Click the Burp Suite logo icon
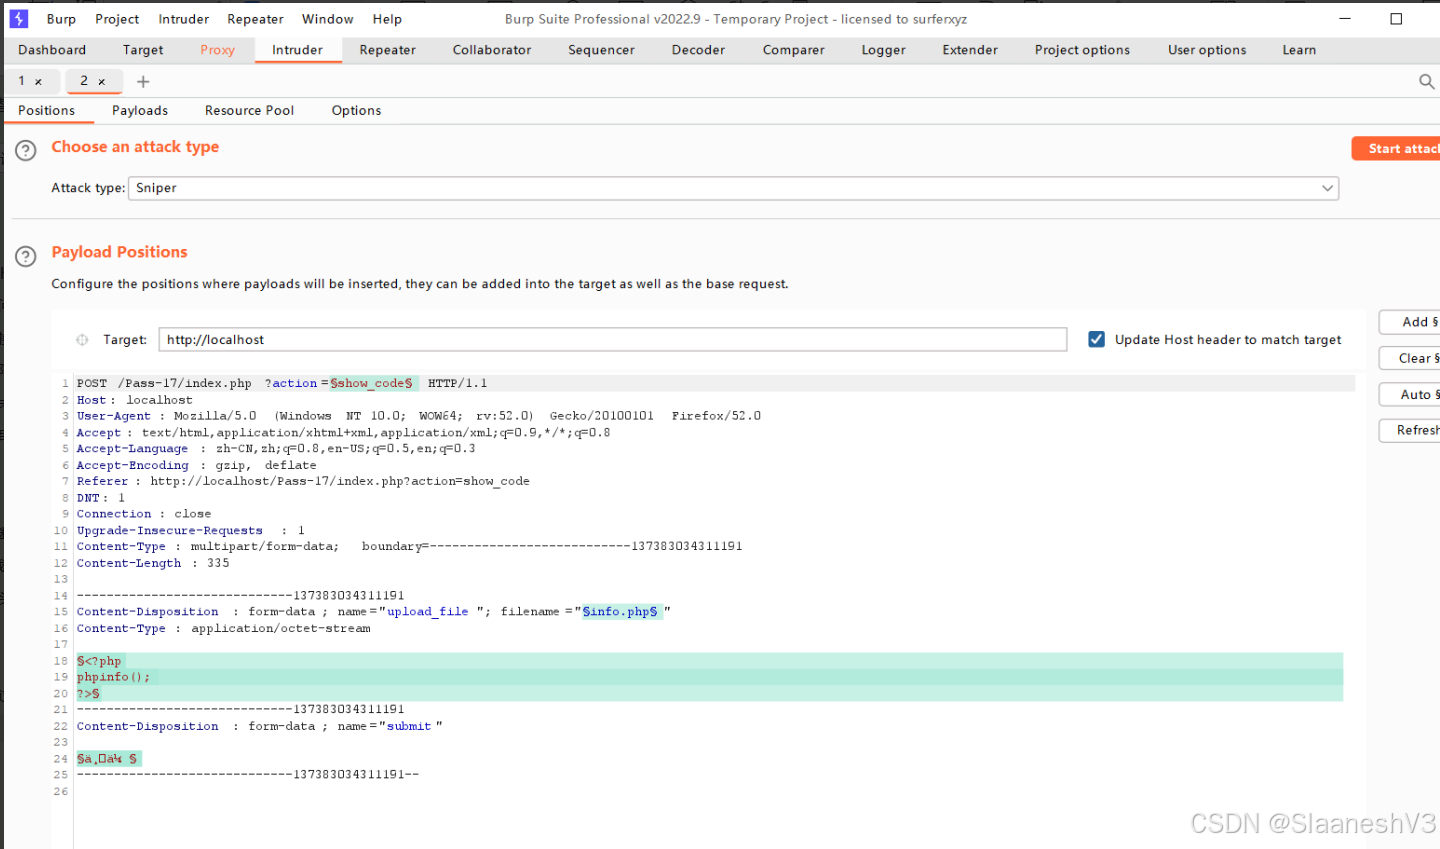Image resolution: width=1440 pixels, height=849 pixels. tap(19, 19)
